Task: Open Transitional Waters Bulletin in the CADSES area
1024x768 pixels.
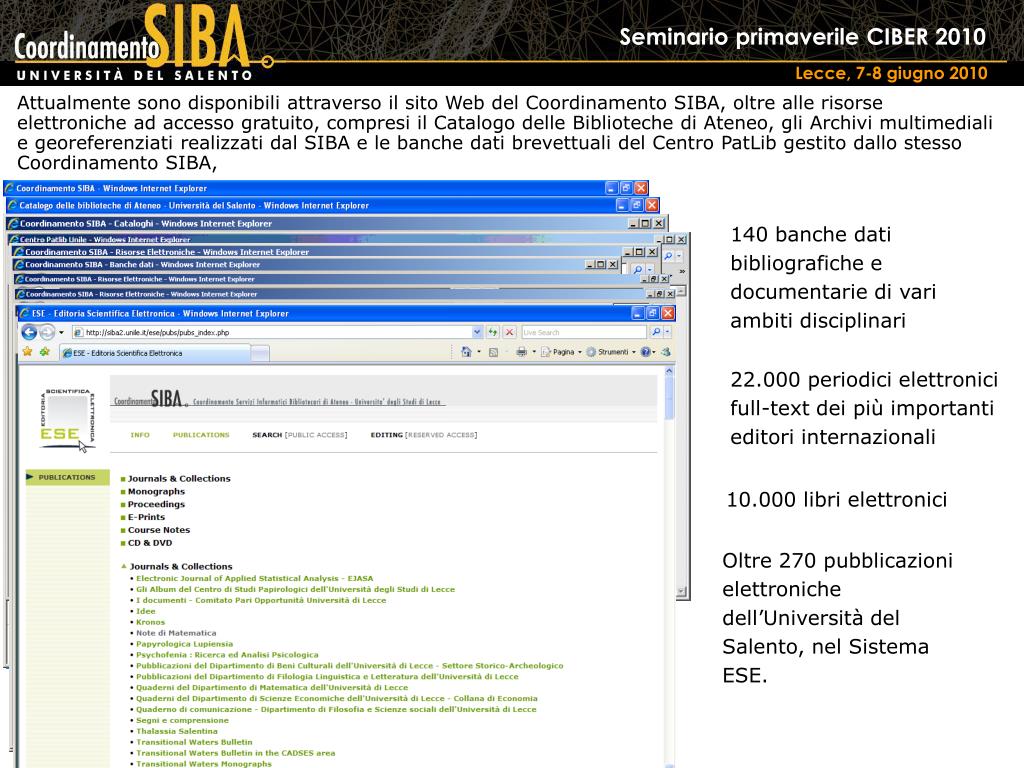Action: click(235, 753)
